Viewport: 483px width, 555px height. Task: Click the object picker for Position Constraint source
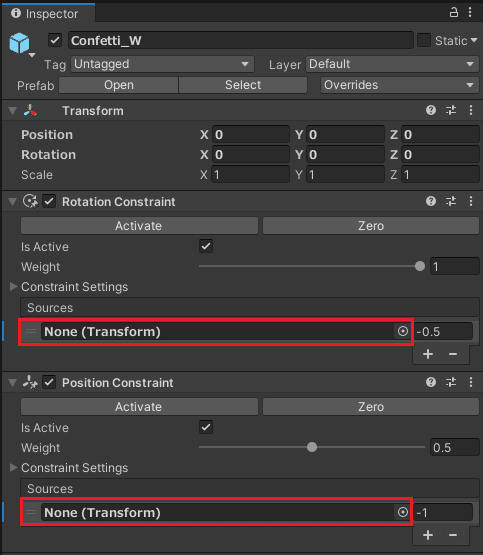pos(403,512)
